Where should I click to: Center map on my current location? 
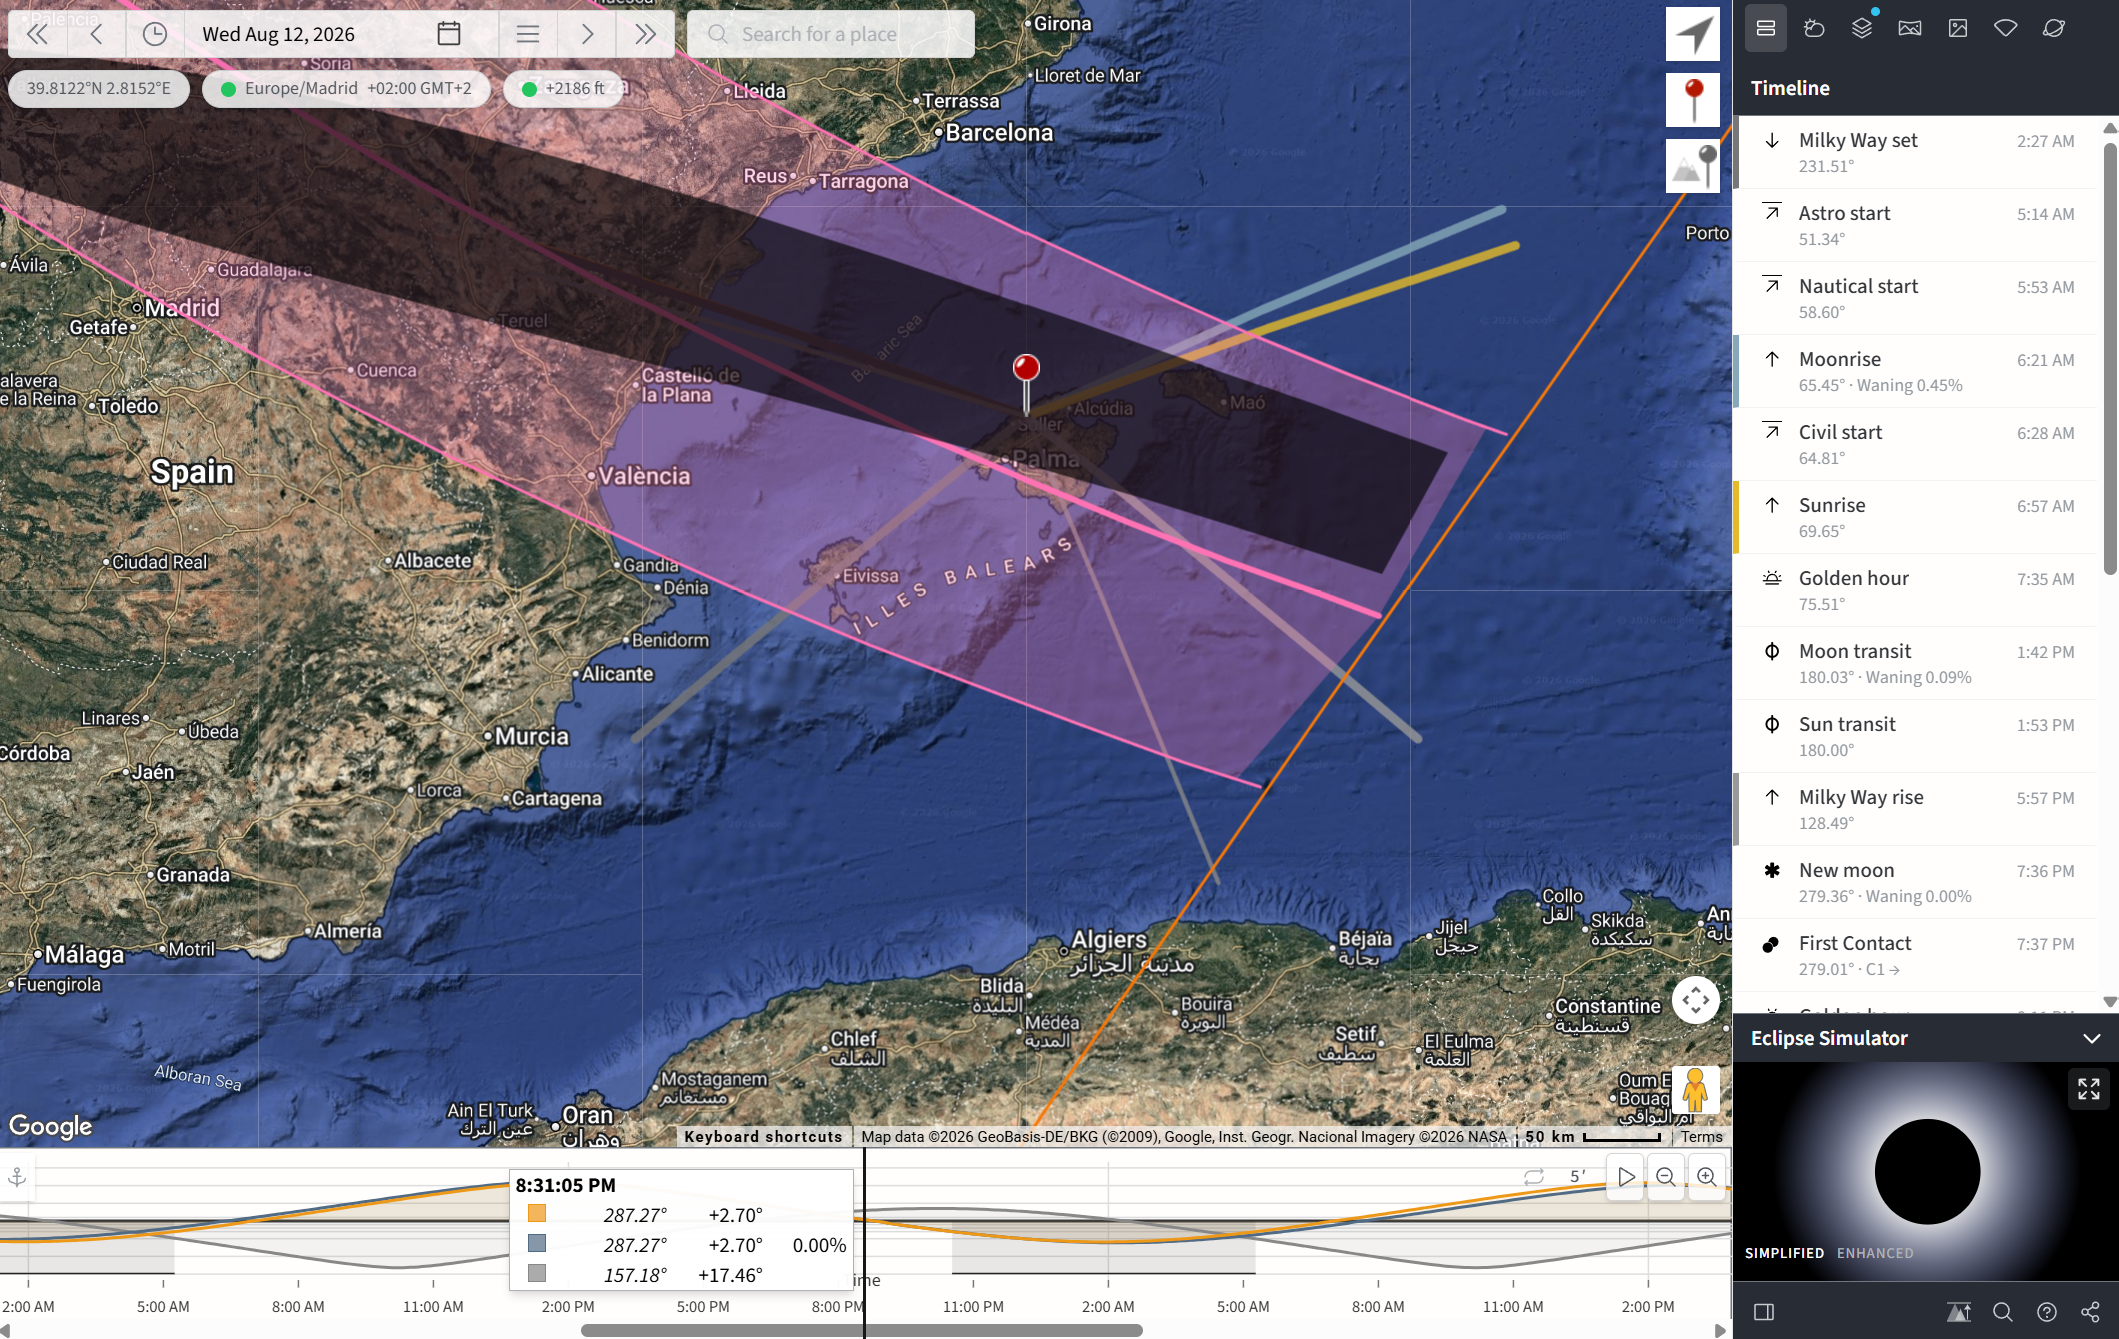(x=1693, y=34)
